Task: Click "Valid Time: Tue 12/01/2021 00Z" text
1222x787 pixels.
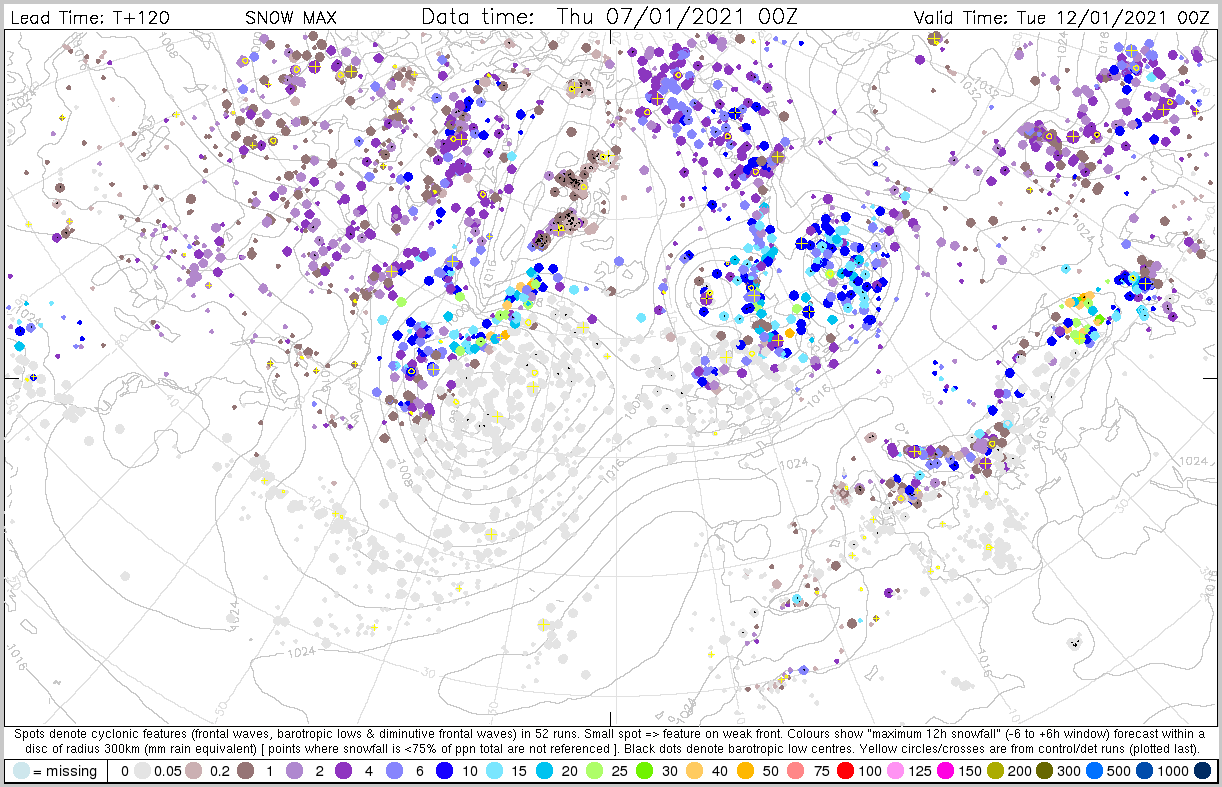Action: (1062, 17)
